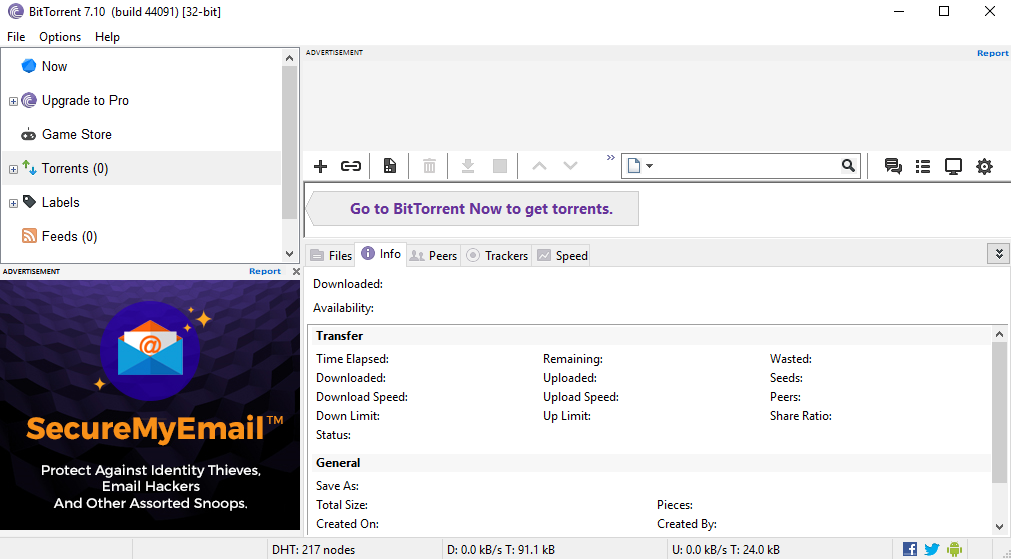
Task: Click the Torrents arrows icon
Action: [29, 168]
